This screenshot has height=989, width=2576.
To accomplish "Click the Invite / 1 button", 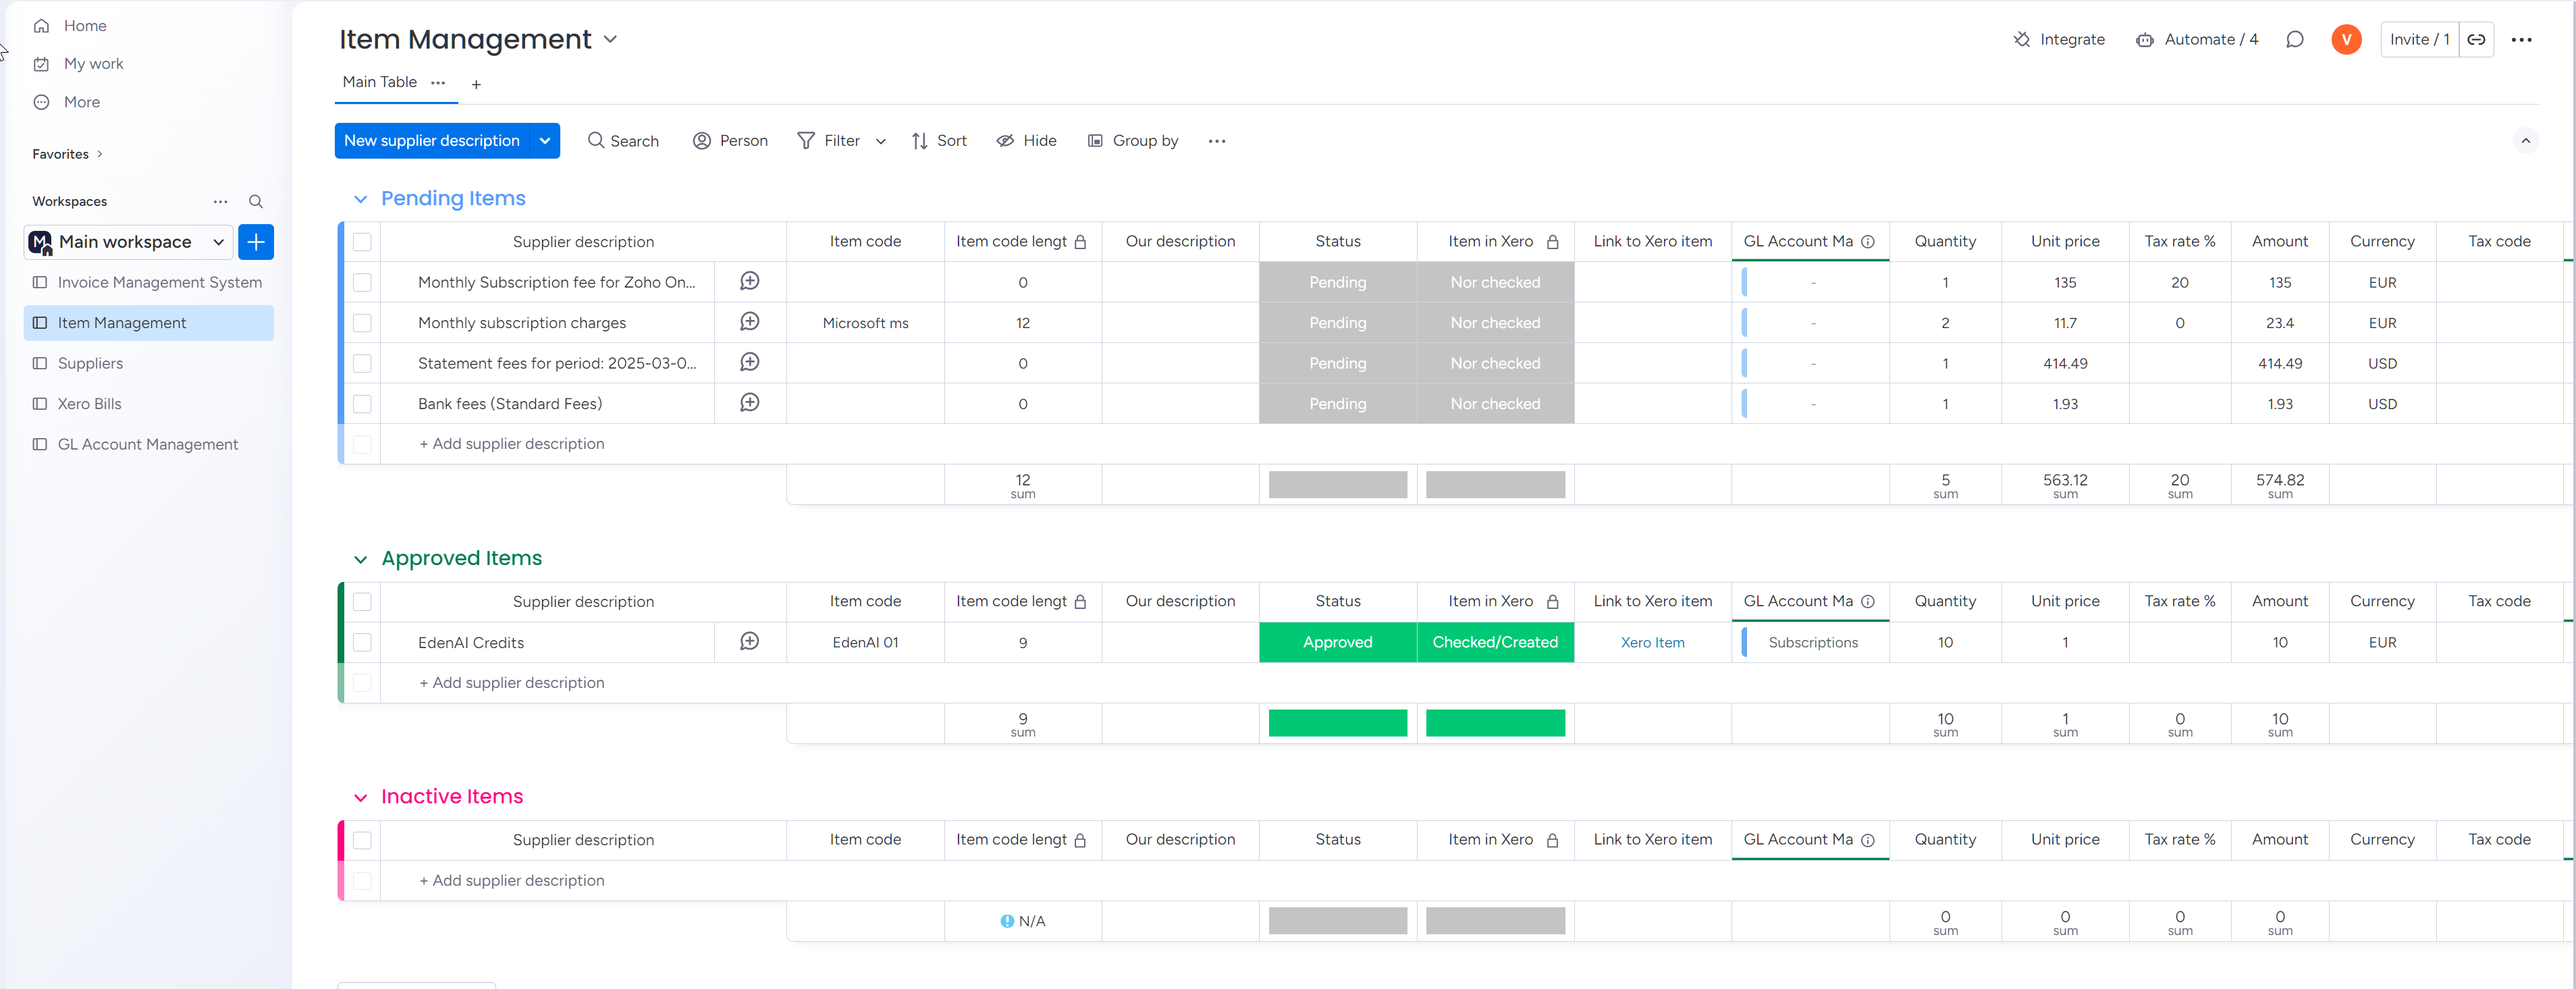I will click(x=2419, y=40).
